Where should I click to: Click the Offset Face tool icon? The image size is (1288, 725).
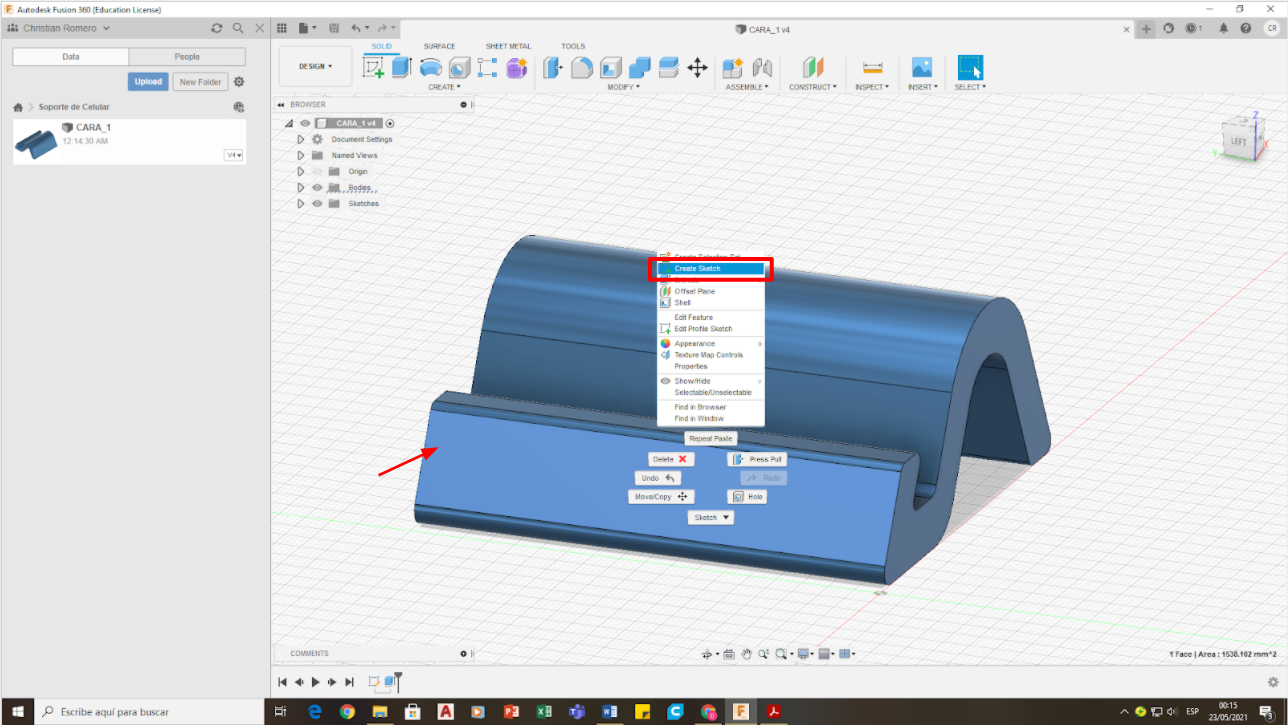[x=669, y=67]
